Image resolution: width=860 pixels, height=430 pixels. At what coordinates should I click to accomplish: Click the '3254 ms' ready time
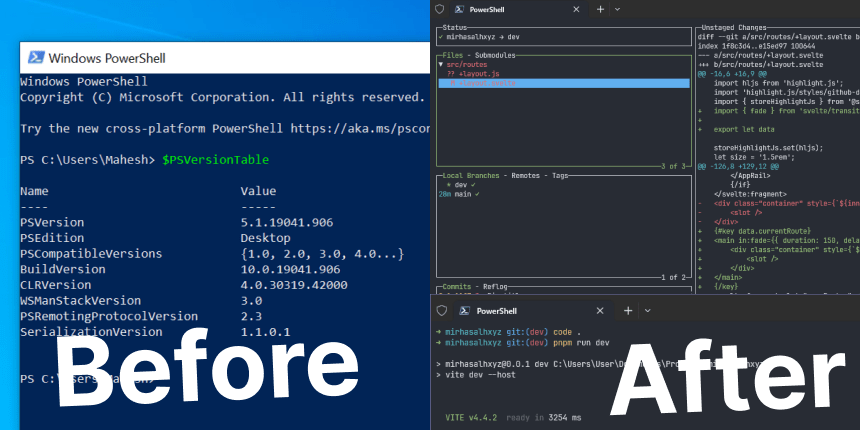(x=564, y=418)
